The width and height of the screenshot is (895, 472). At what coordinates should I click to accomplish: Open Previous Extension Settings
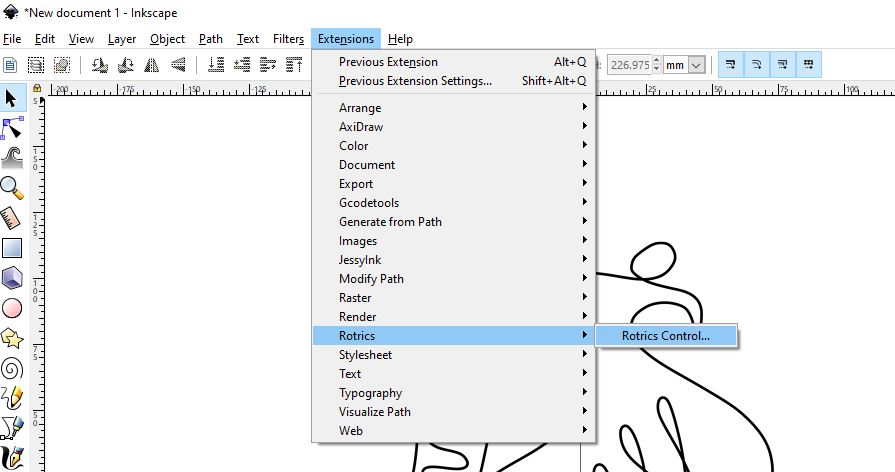(454, 81)
